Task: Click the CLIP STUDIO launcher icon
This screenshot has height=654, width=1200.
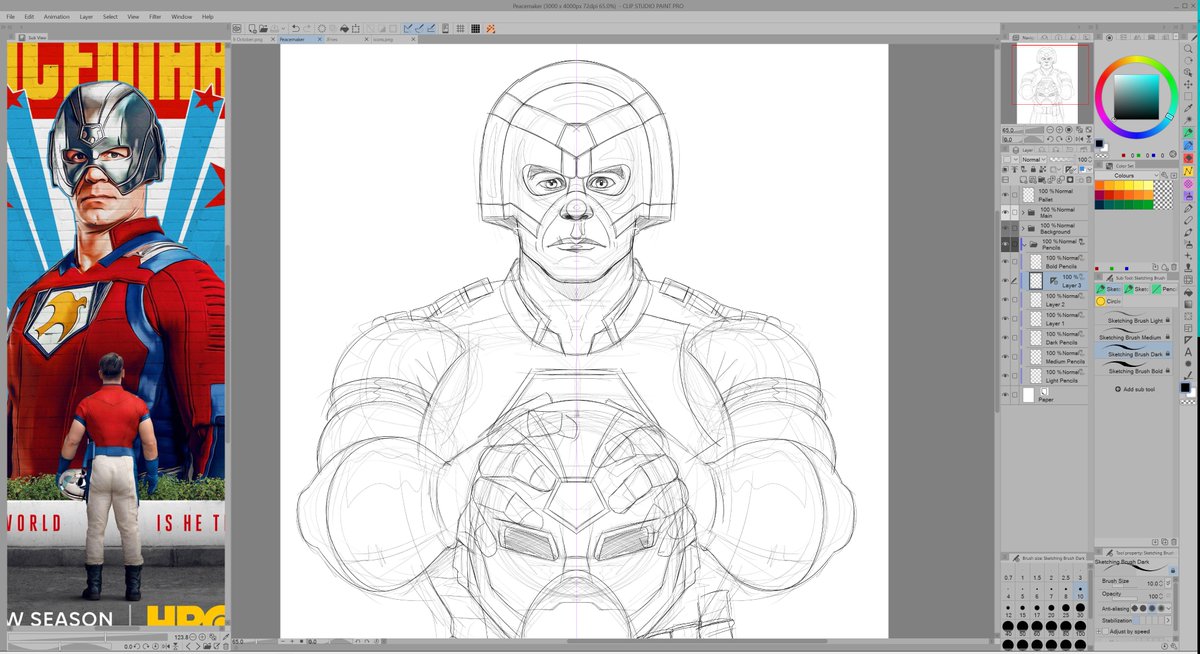Action: (x=235, y=29)
